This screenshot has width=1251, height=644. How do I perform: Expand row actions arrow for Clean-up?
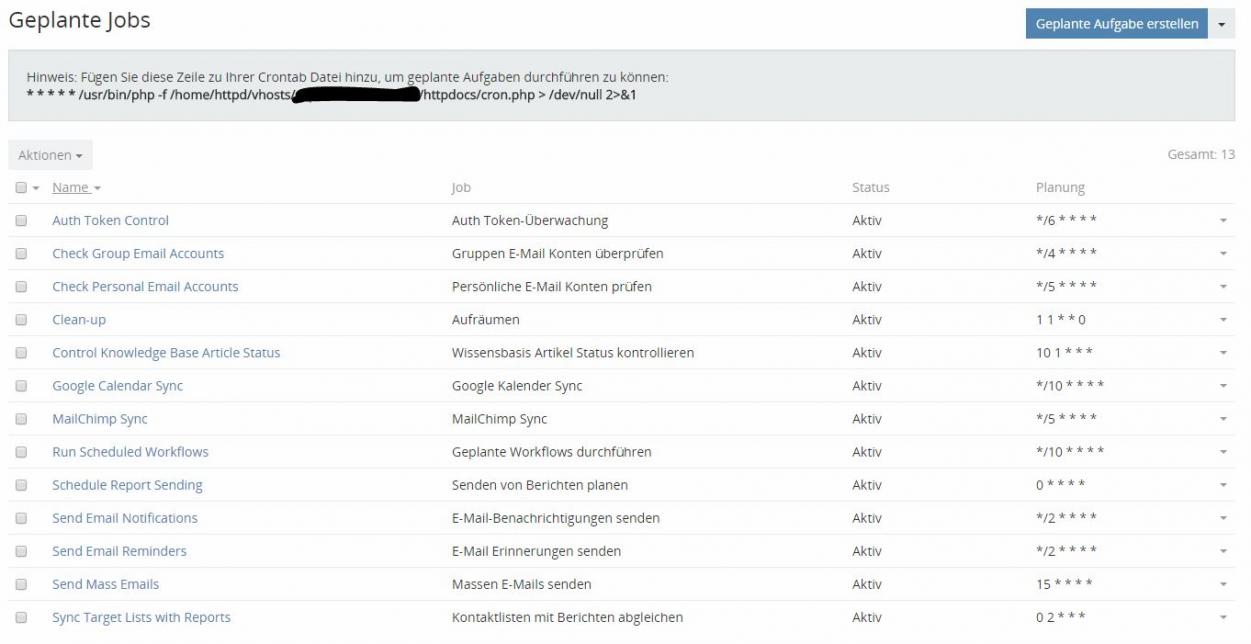1223,320
